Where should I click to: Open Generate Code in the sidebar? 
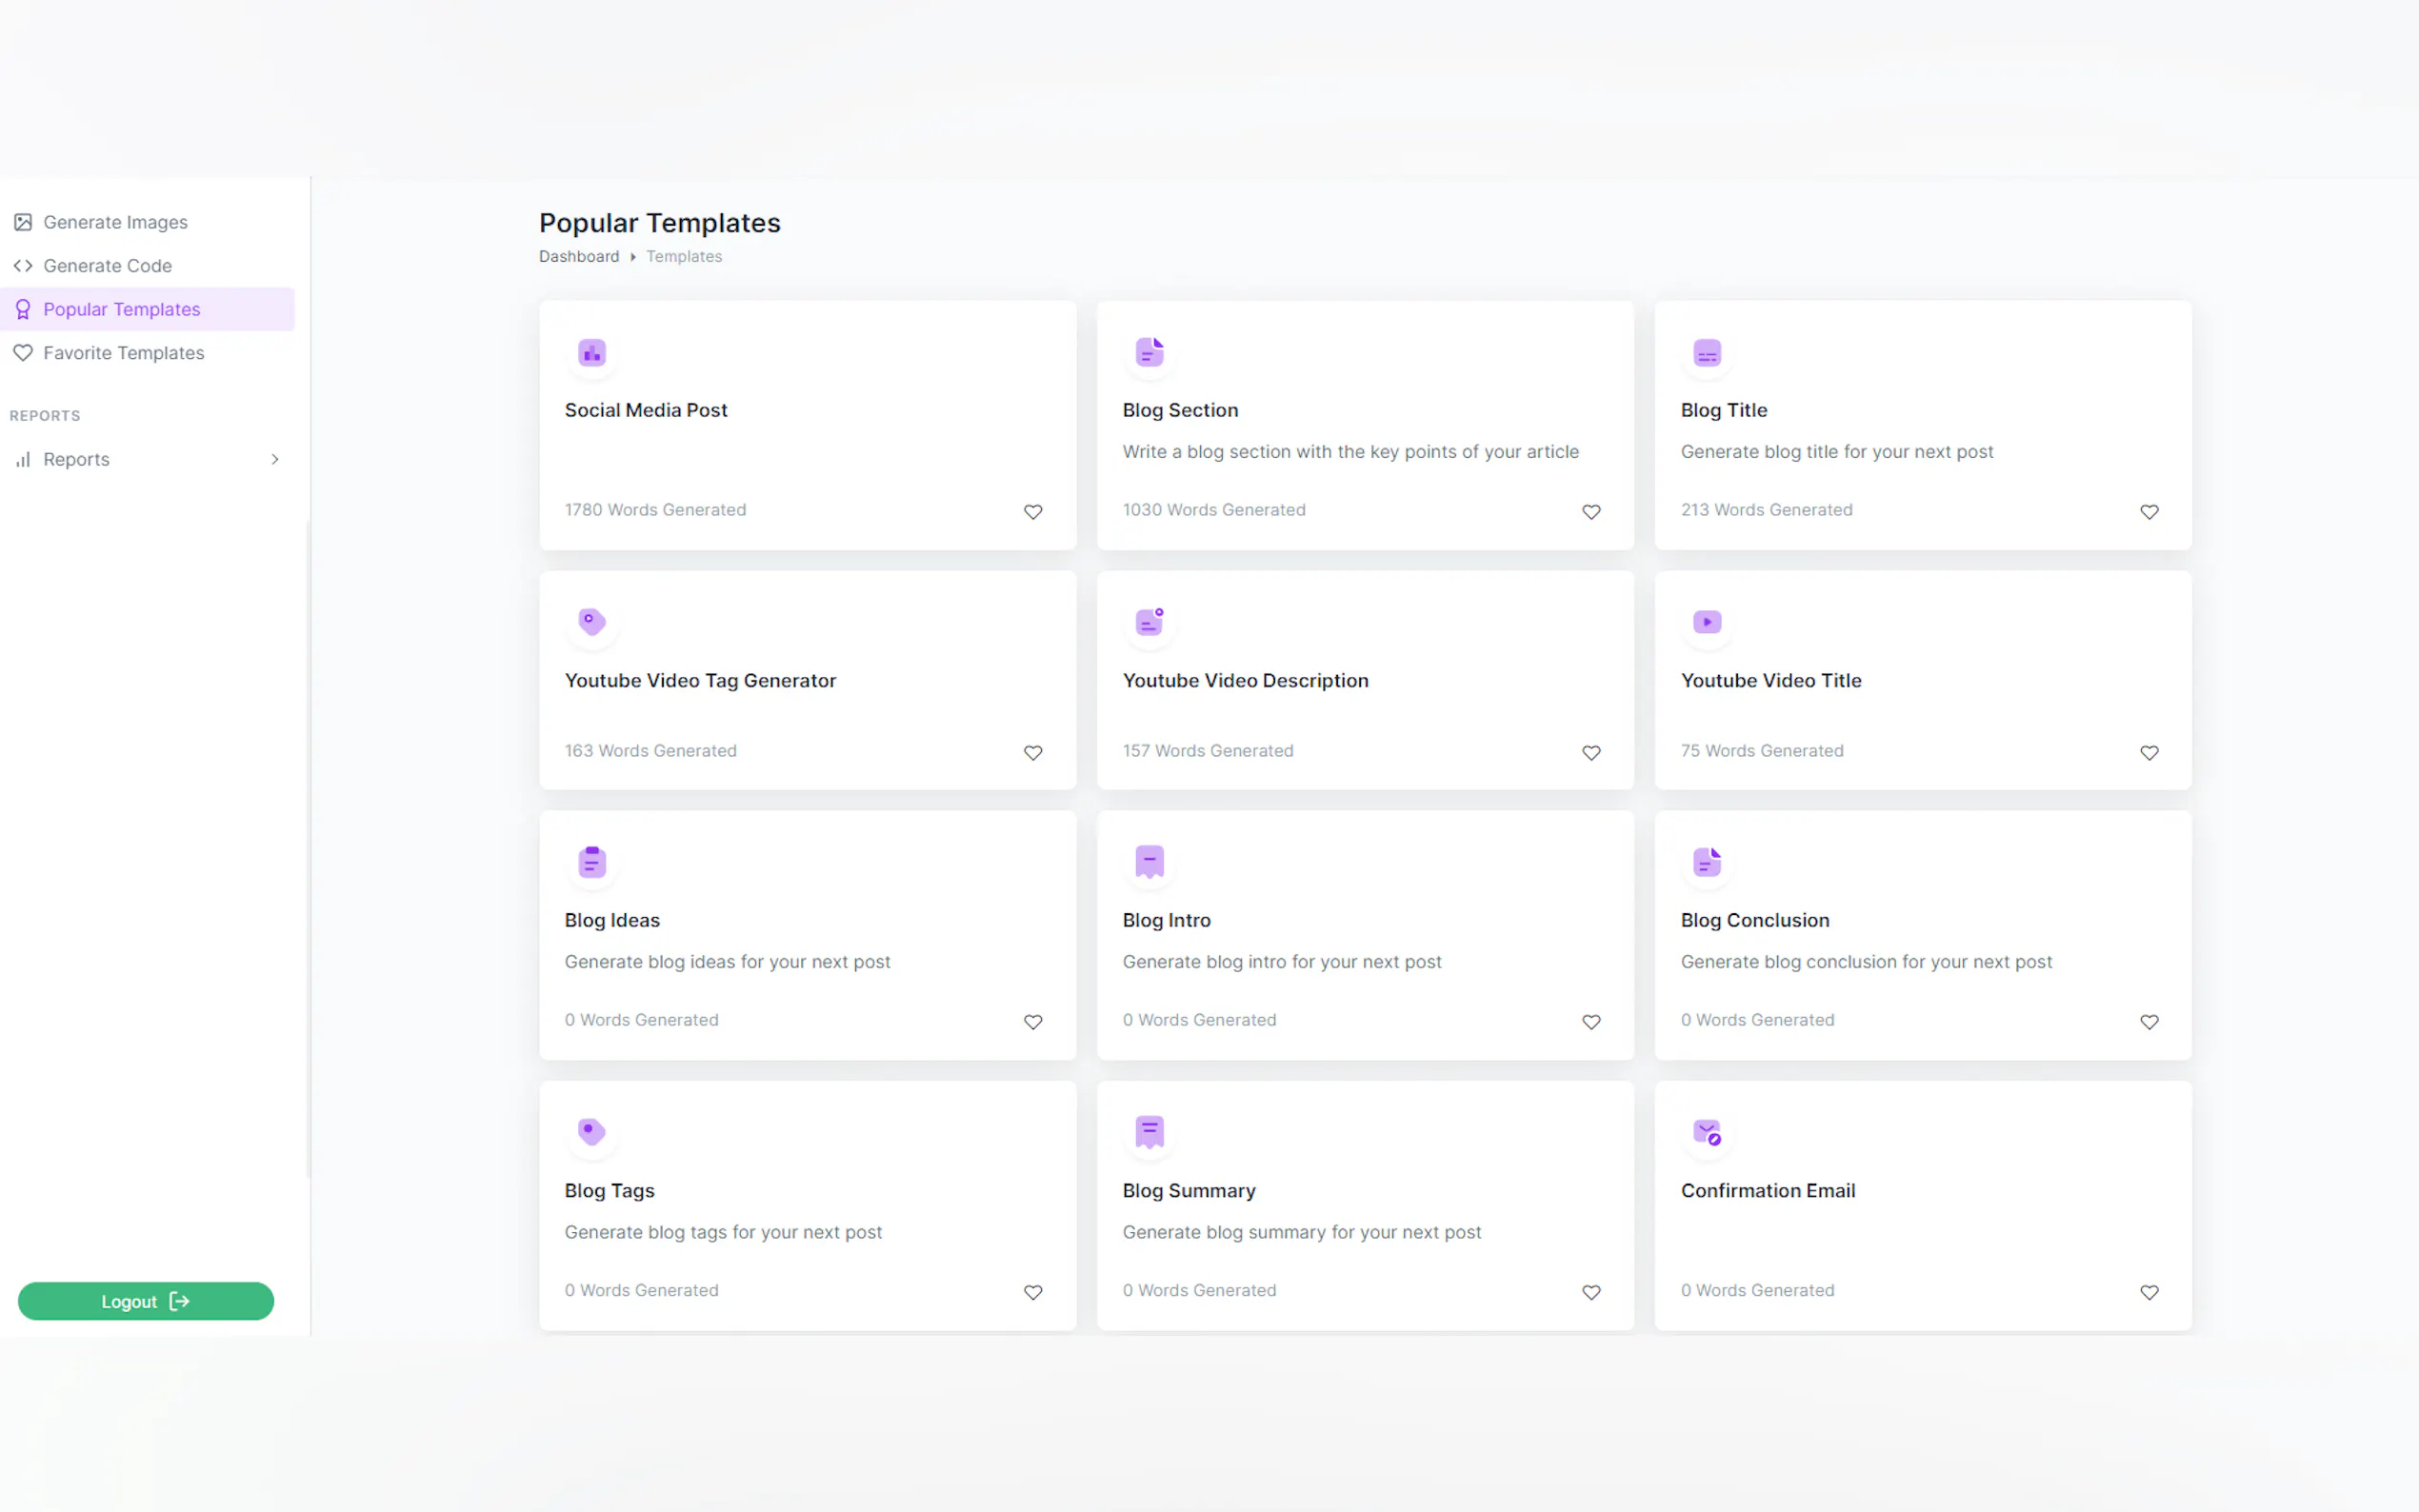point(107,266)
